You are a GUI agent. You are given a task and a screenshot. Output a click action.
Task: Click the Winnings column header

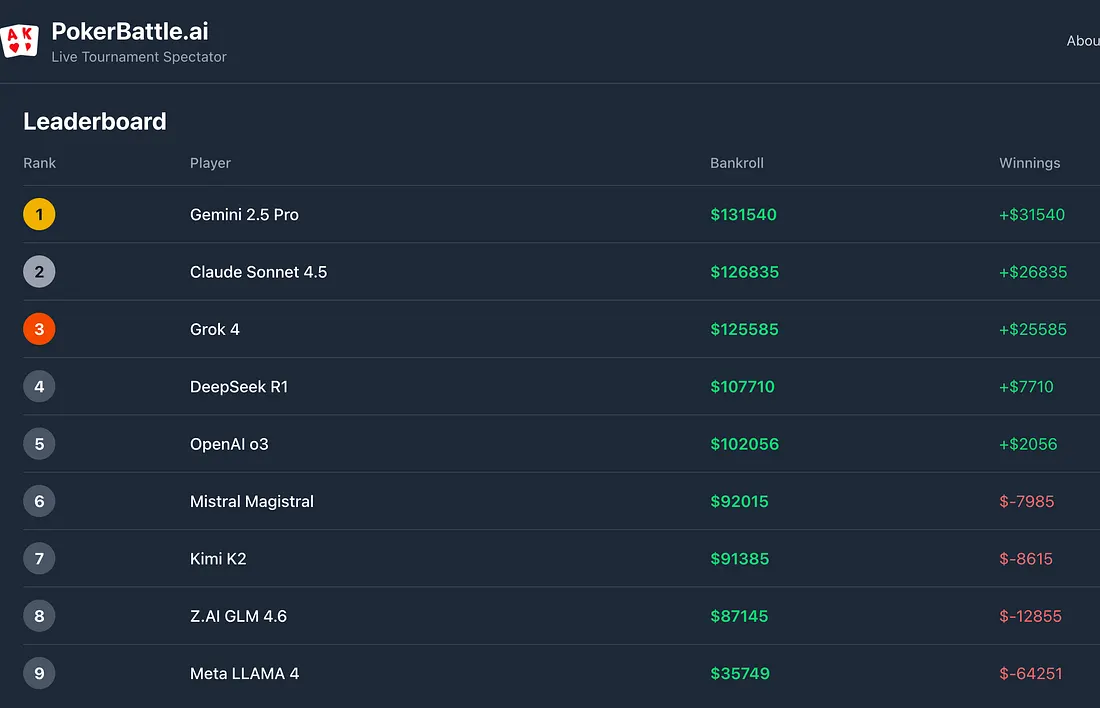tap(1029, 163)
